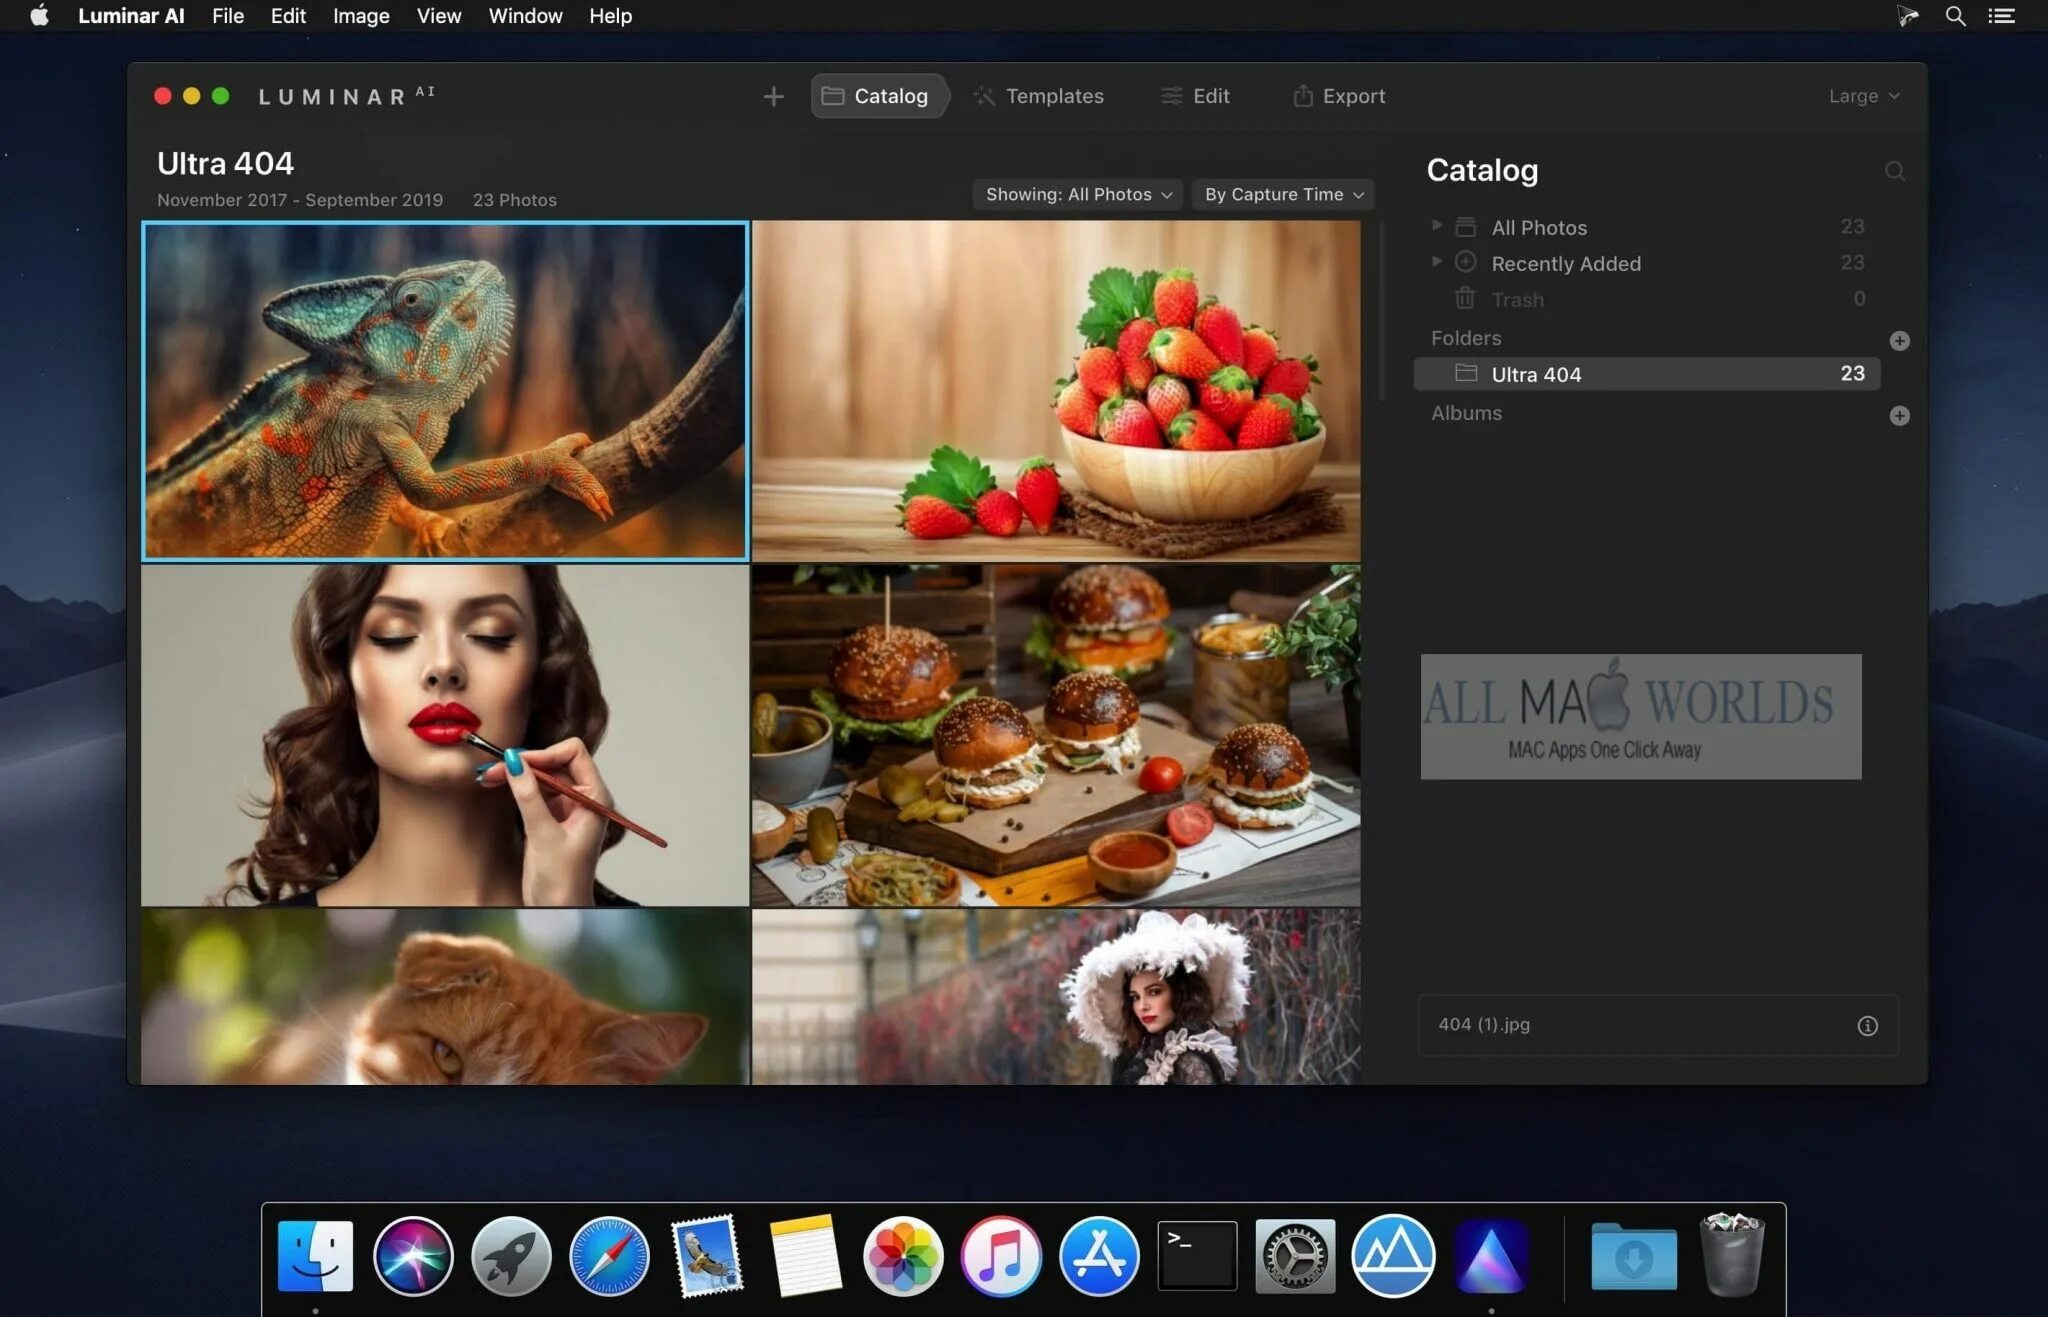This screenshot has height=1317, width=2048.
Task: Select the Ultra 404 folder
Action: click(x=1537, y=373)
